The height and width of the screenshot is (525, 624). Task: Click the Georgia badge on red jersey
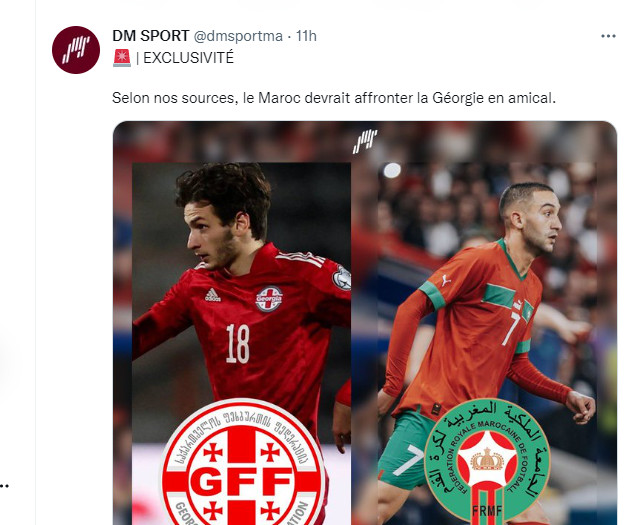pyautogui.click(x=269, y=299)
